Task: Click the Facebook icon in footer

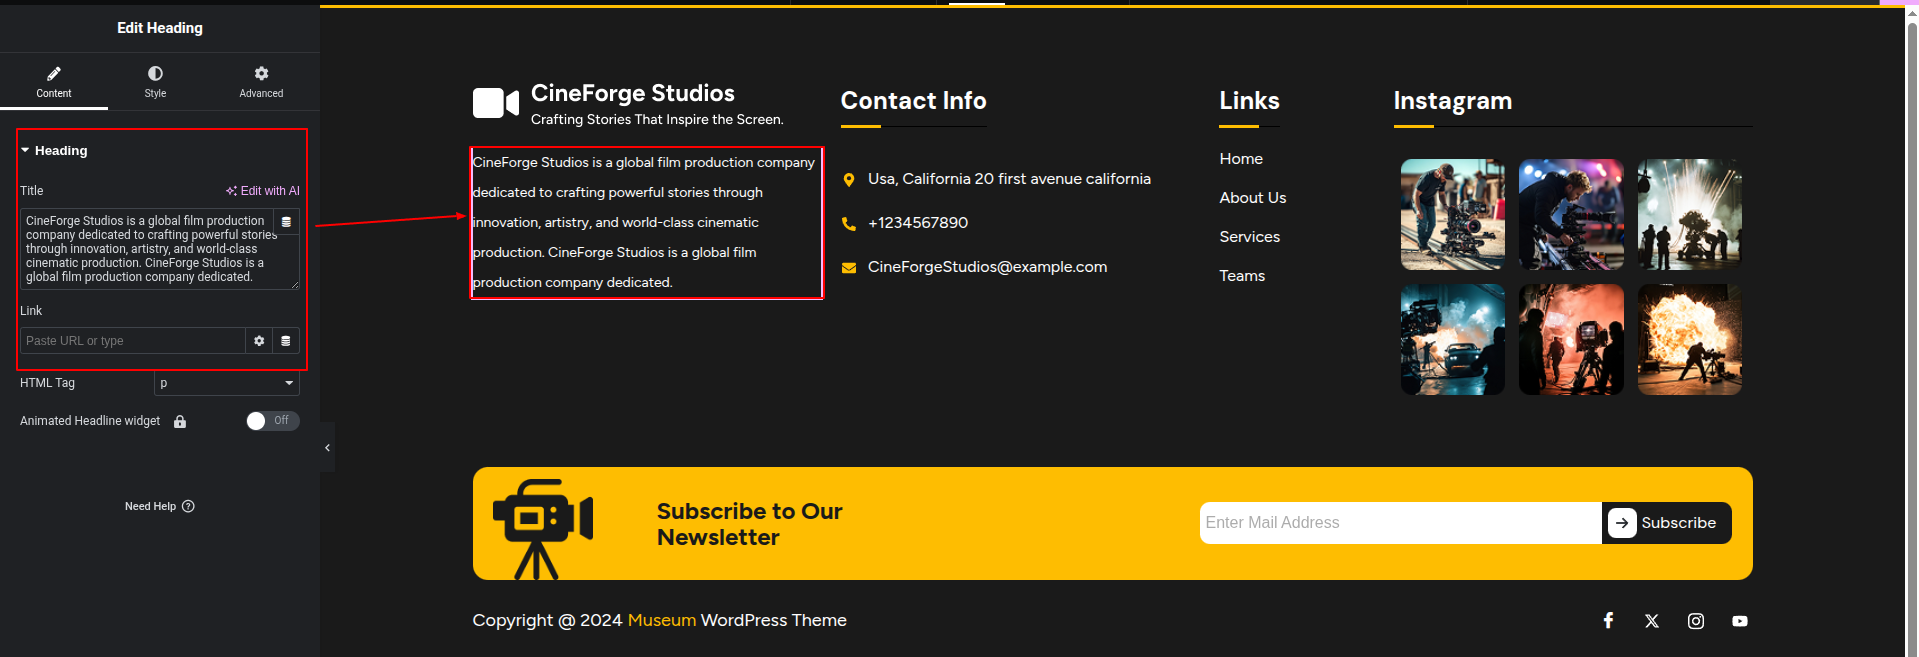Action: [x=1608, y=621]
